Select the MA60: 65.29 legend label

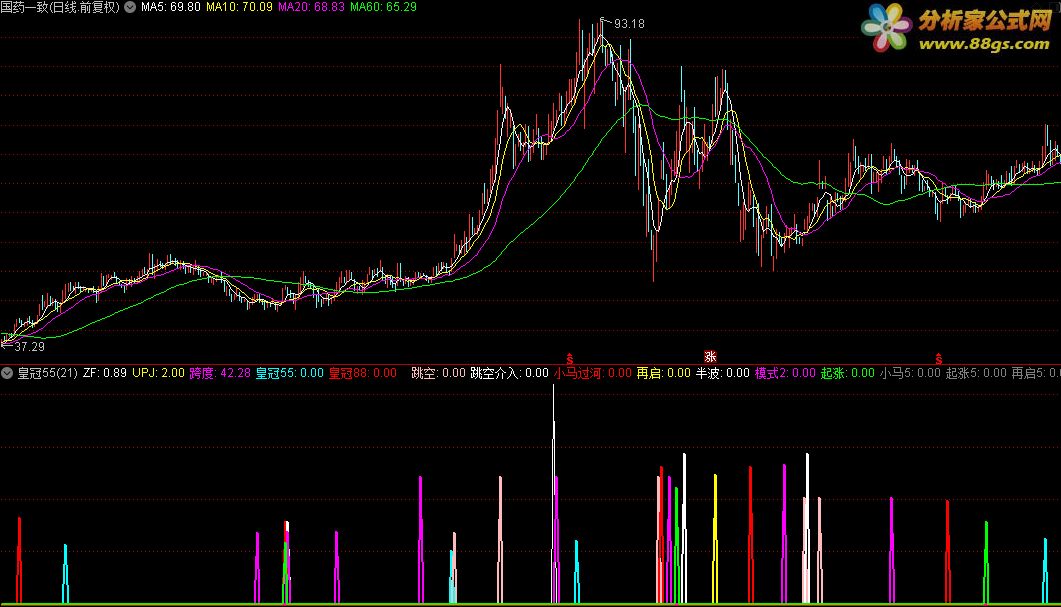click(383, 7)
